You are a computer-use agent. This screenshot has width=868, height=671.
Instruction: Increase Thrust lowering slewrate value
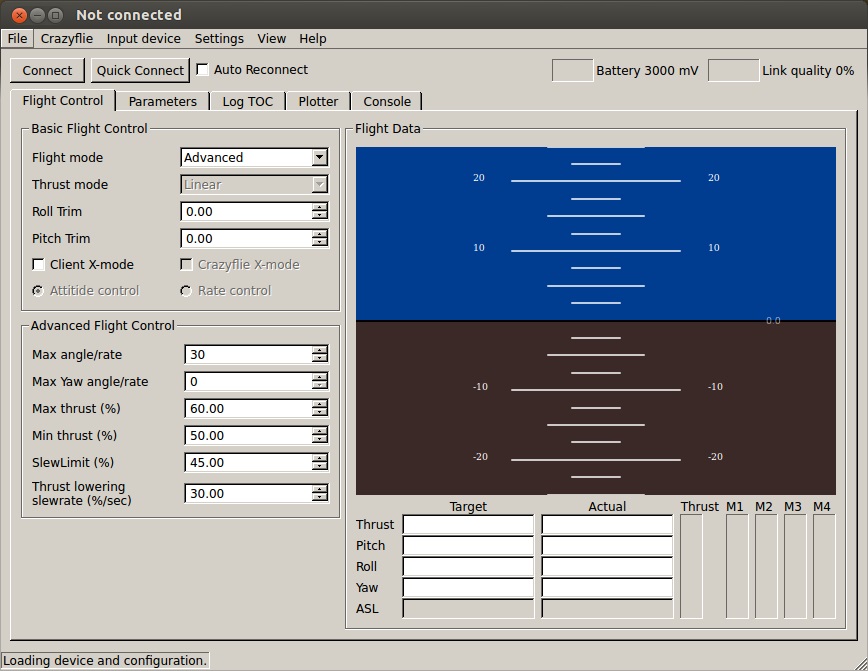coord(319,489)
